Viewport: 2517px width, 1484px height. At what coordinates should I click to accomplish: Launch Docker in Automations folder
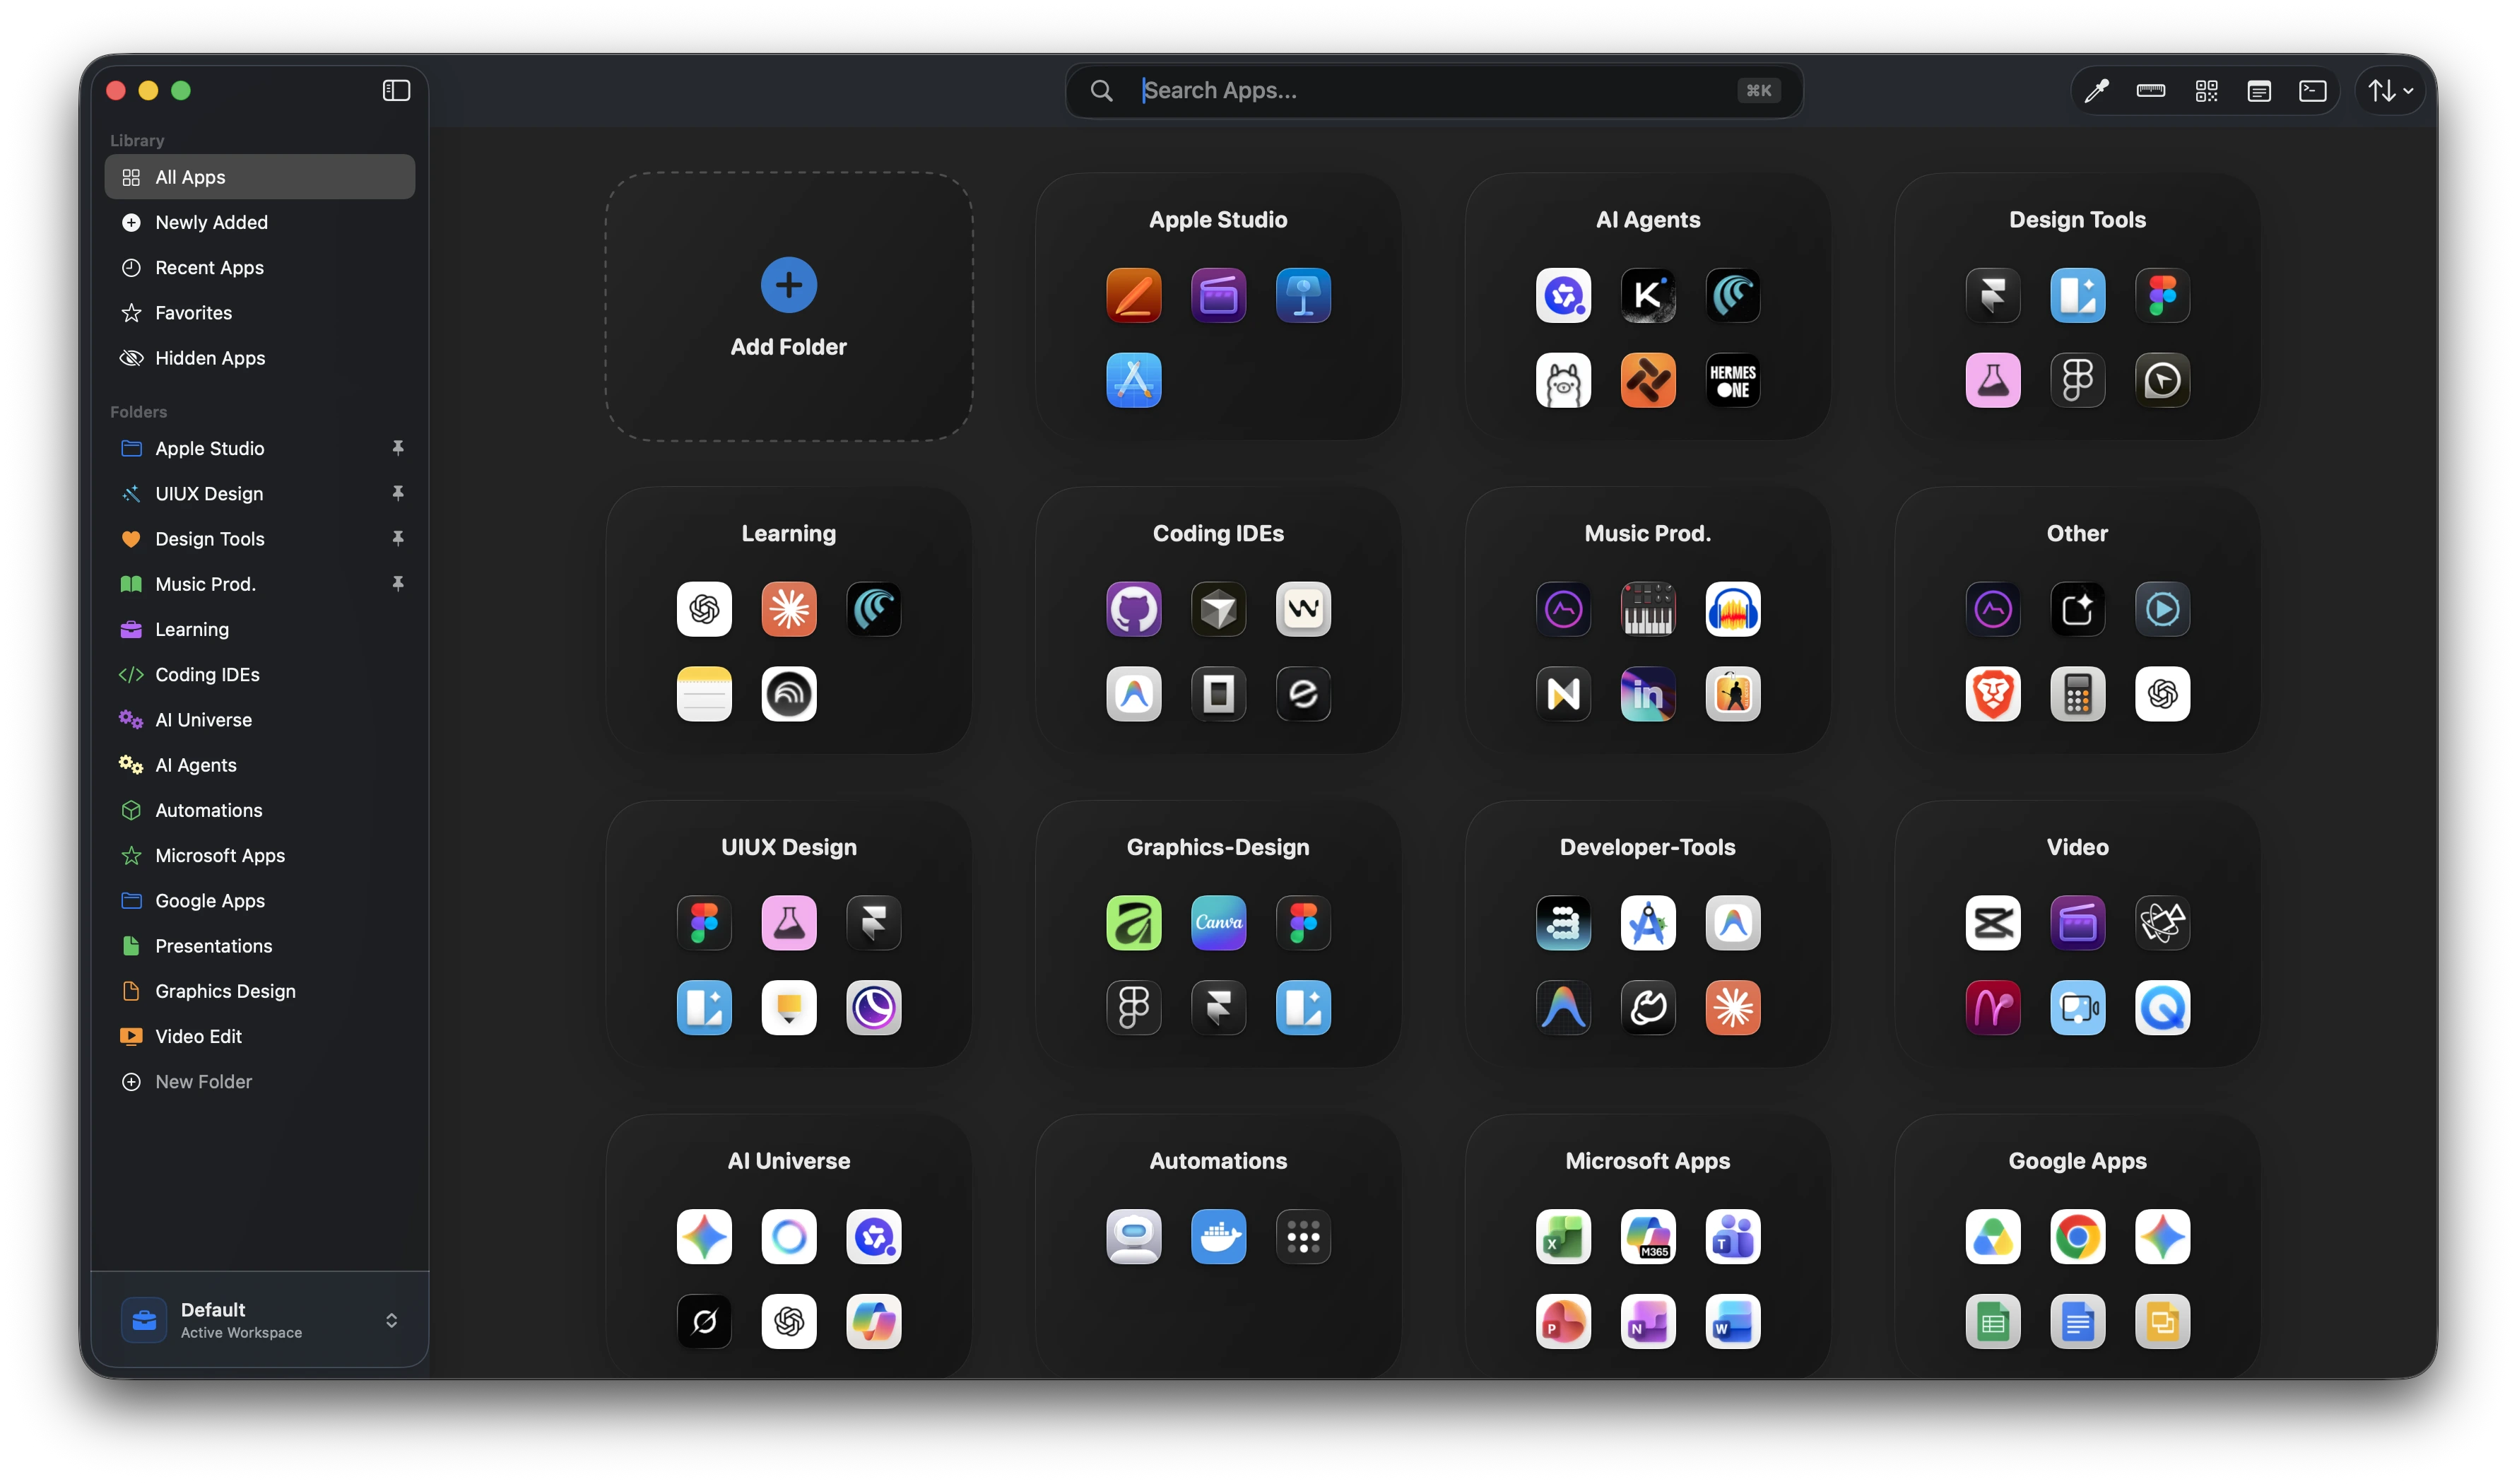point(1218,1236)
